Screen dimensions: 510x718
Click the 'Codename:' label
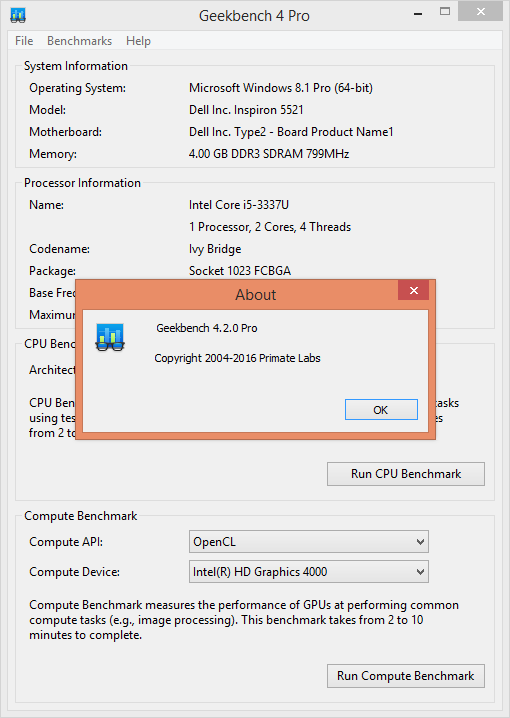point(60,249)
